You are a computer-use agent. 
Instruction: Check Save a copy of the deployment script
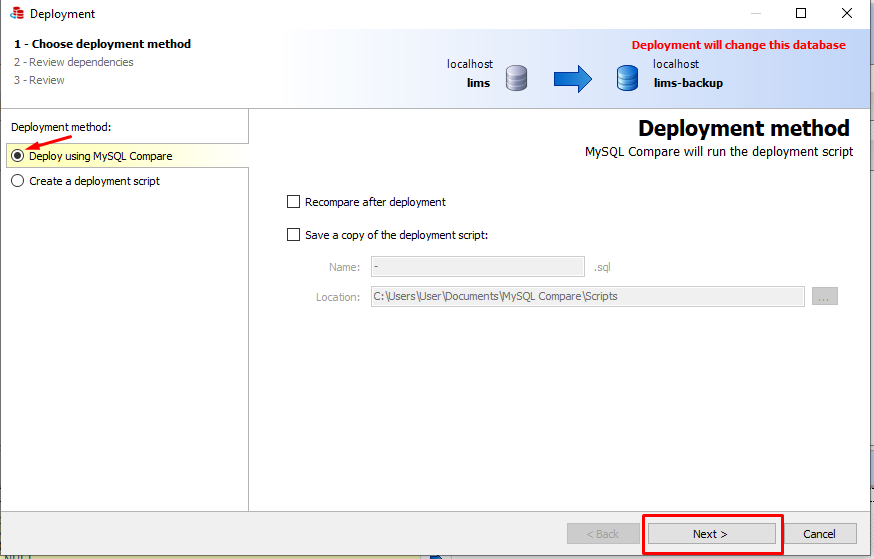(x=294, y=235)
